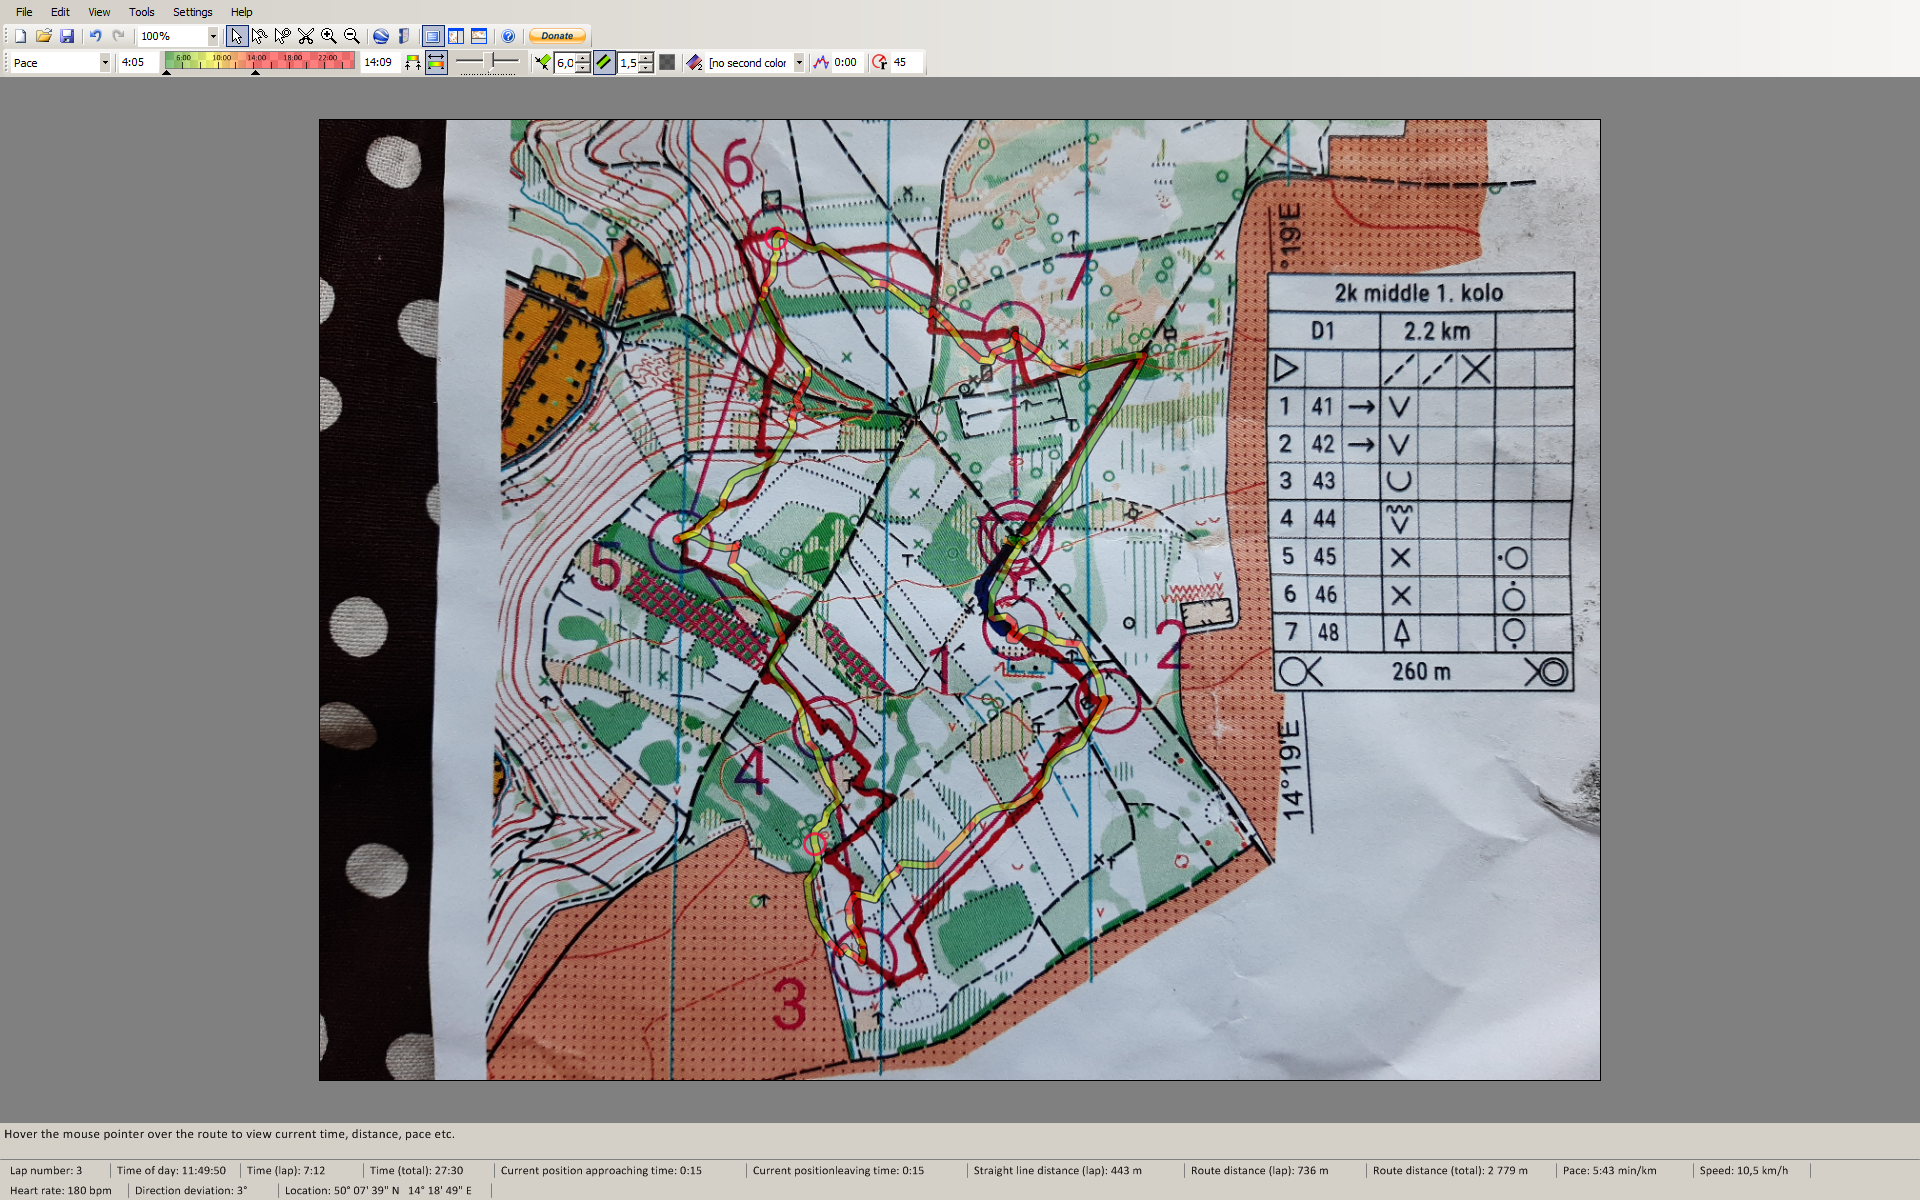Choose the scissors cut route tool
This screenshot has height=1200, width=1920.
pyautogui.click(x=306, y=36)
